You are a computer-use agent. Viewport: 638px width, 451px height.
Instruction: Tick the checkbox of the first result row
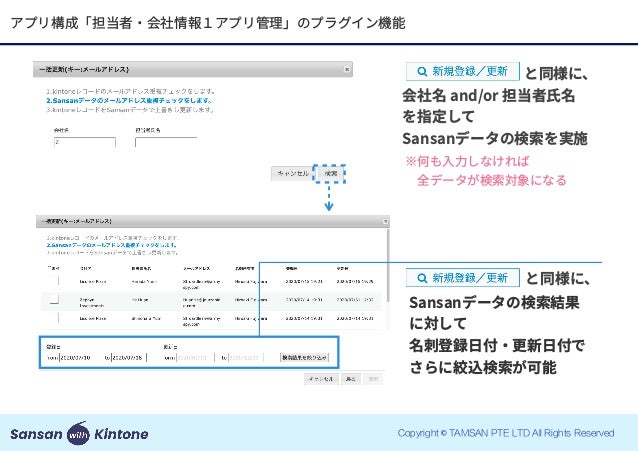point(54,281)
